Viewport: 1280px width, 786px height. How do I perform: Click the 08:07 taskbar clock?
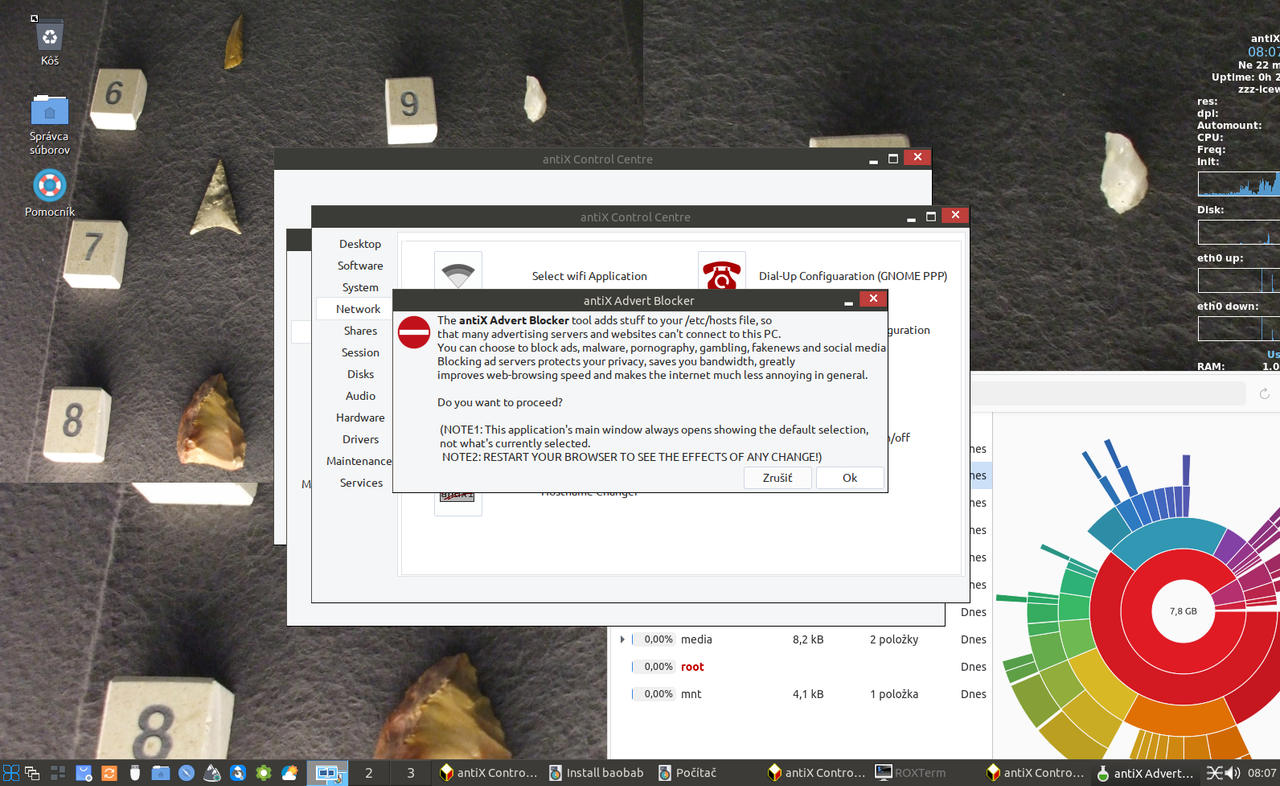[x=1262, y=773]
